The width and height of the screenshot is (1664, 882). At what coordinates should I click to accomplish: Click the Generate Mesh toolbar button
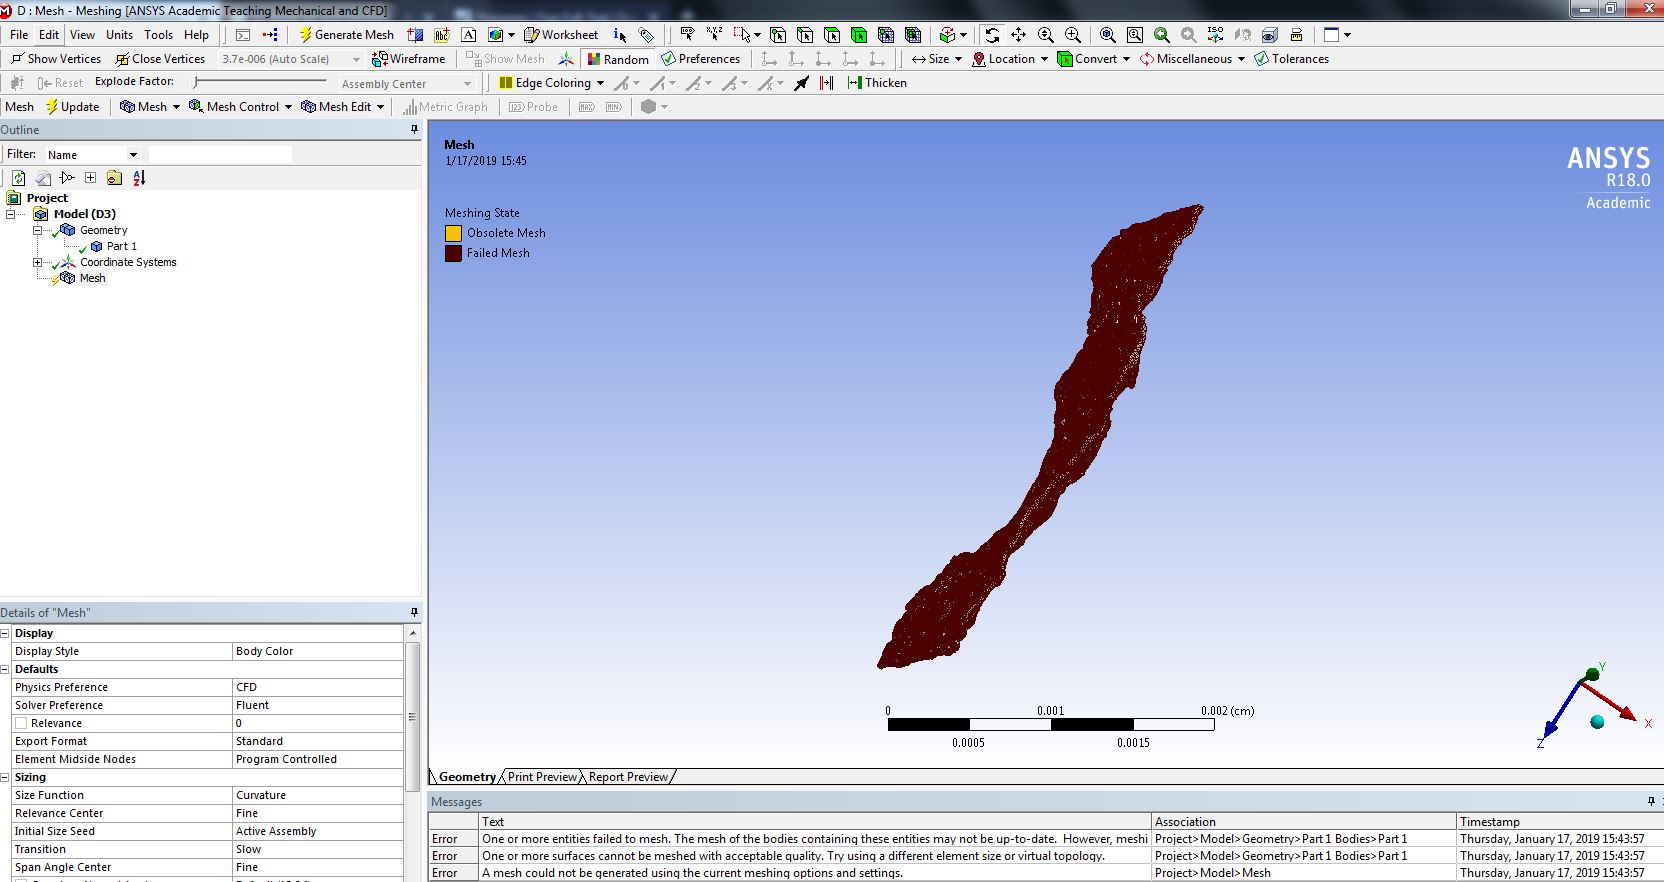click(x=346, y=35)
